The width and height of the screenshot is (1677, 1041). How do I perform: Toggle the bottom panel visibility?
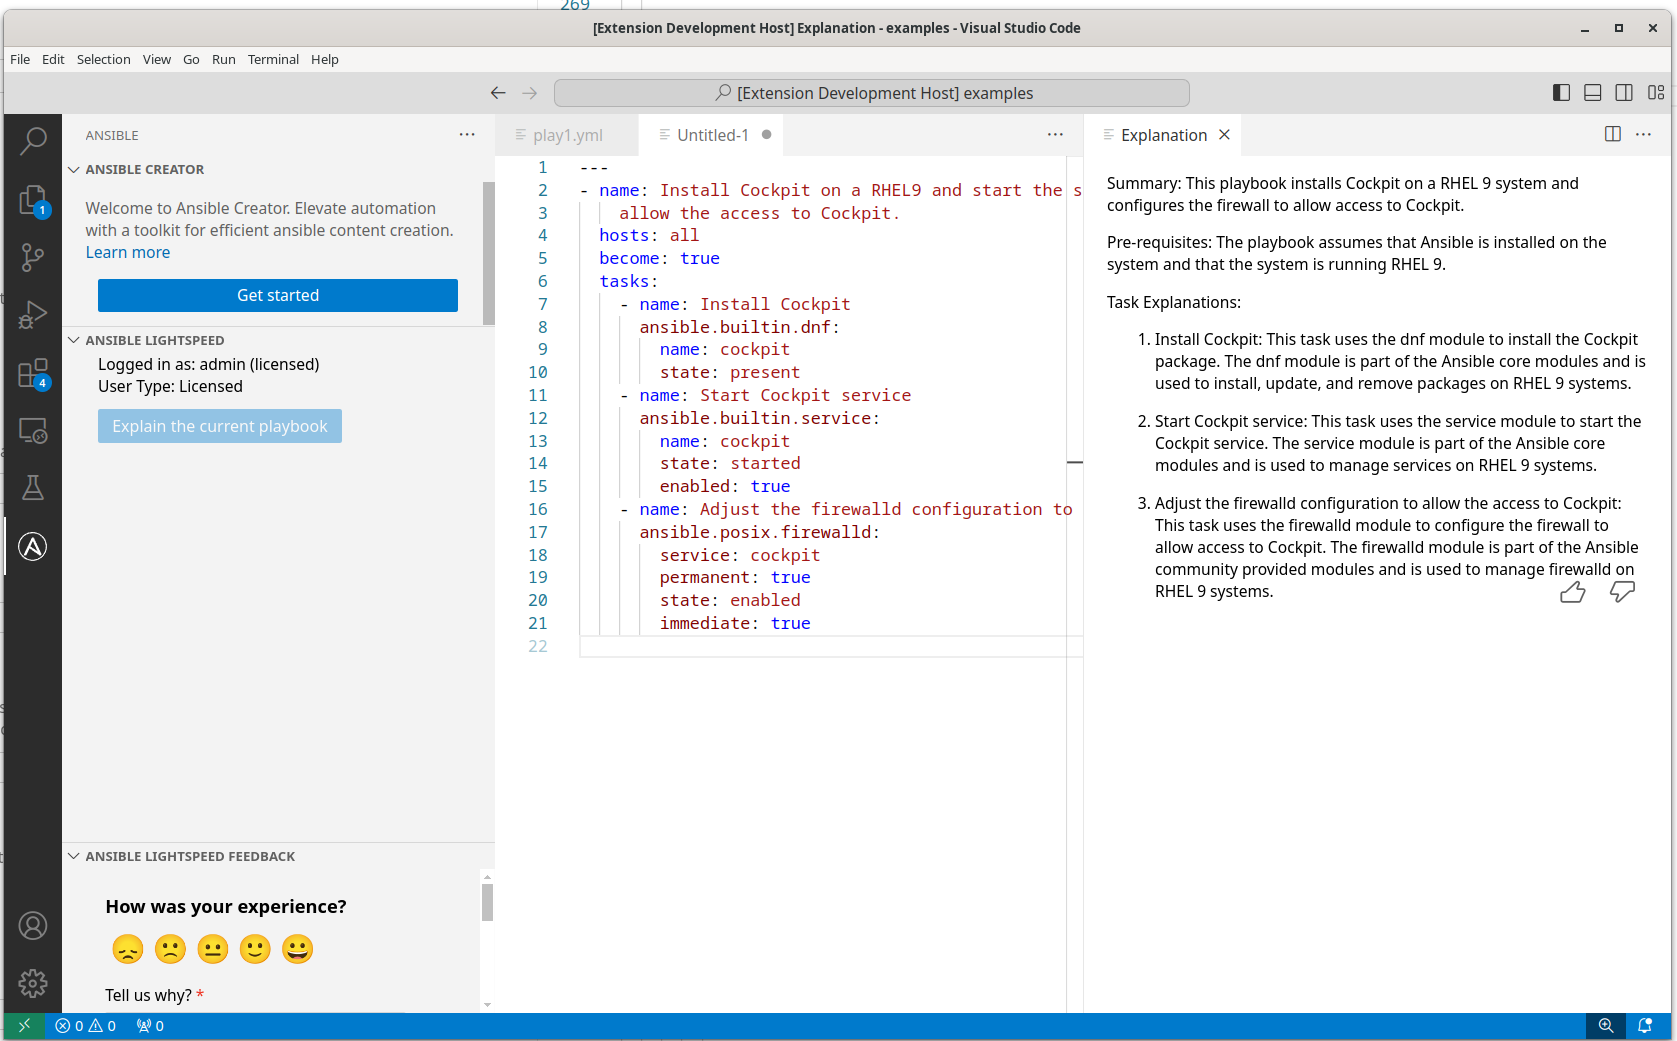1593,93
